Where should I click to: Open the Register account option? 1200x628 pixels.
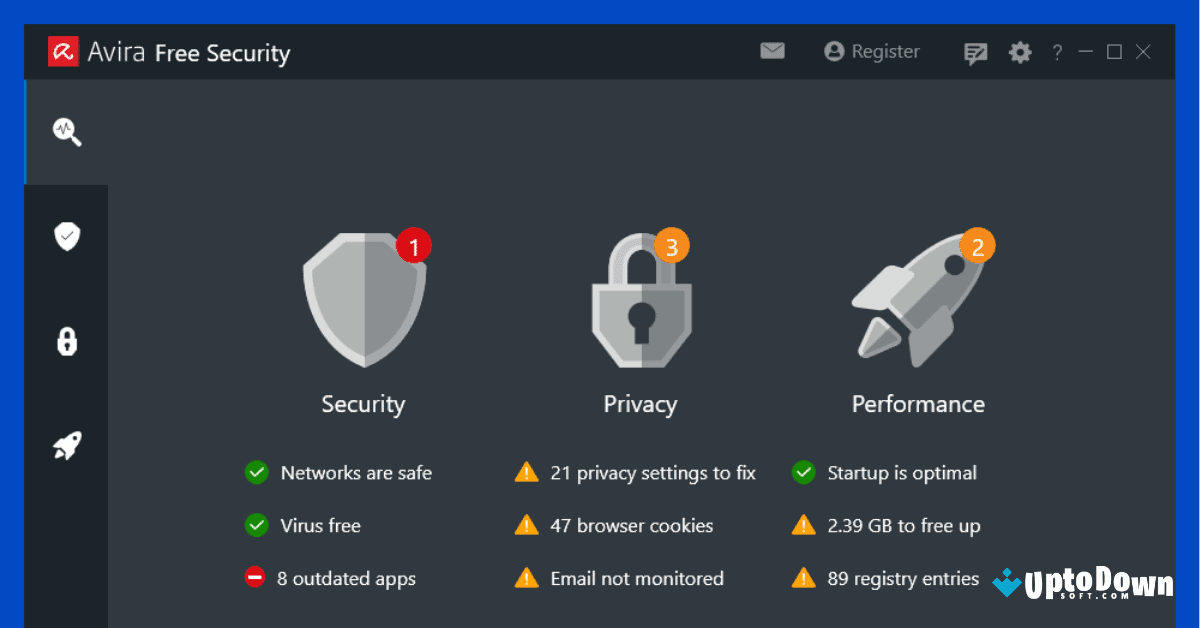pyautogui.click(x=871, y=51)
